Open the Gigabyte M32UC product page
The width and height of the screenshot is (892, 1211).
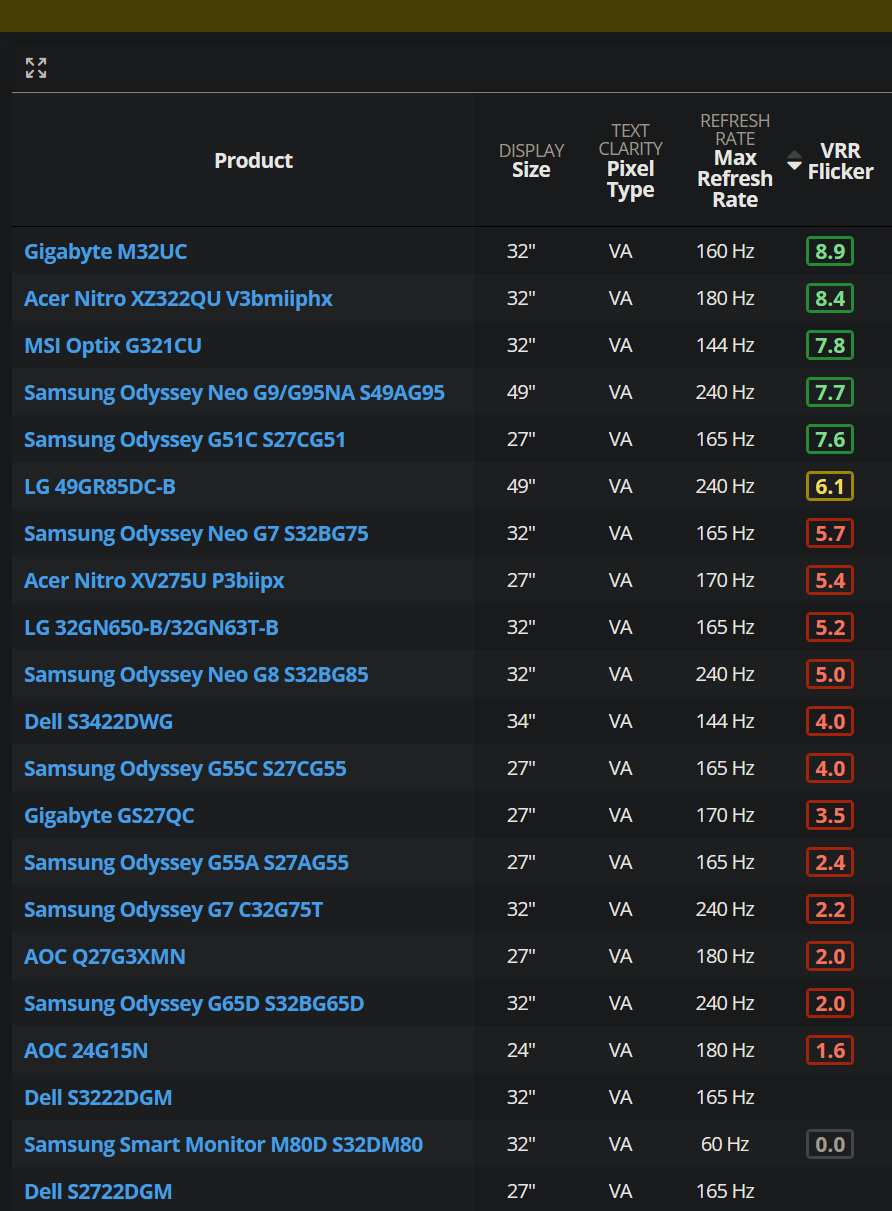point(105,251)
